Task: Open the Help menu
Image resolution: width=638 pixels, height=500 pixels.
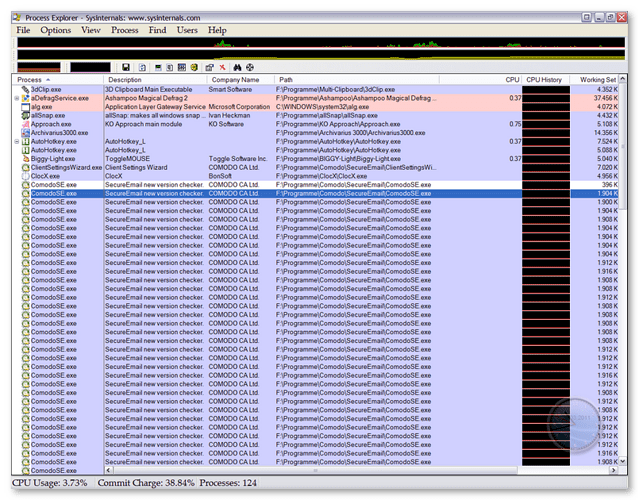Action: (217, 30)
